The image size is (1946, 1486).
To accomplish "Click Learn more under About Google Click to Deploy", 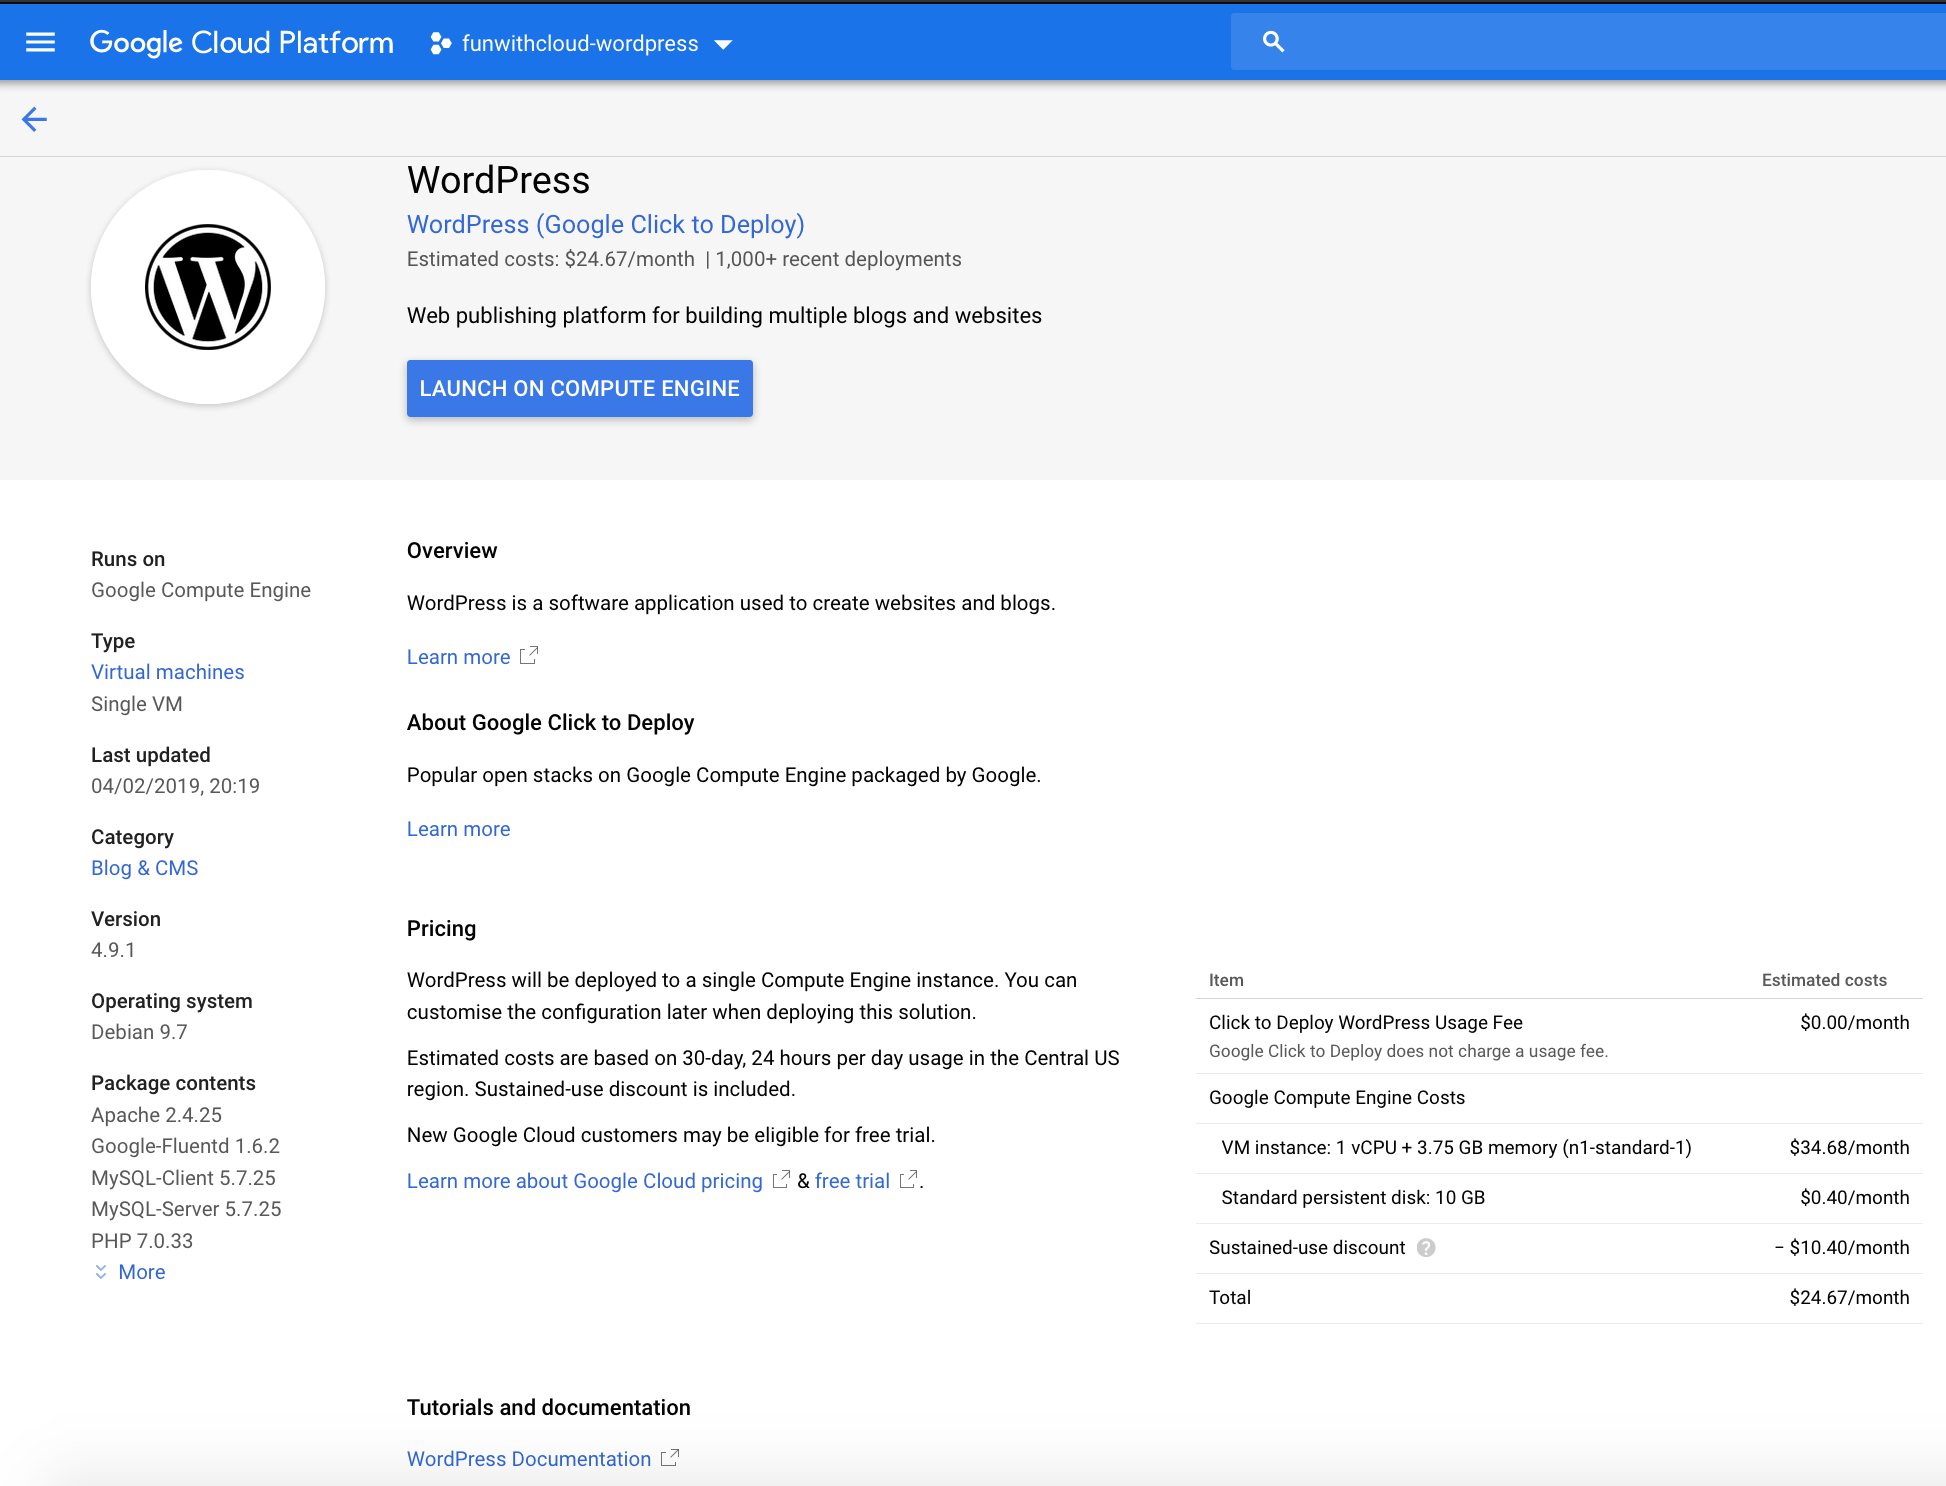I will [458, 829].
